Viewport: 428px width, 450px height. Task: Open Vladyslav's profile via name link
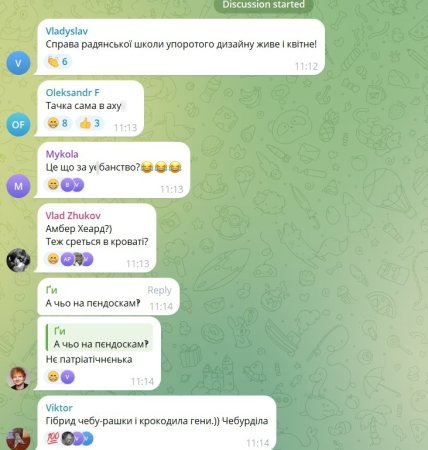click(x=67, y=31)
